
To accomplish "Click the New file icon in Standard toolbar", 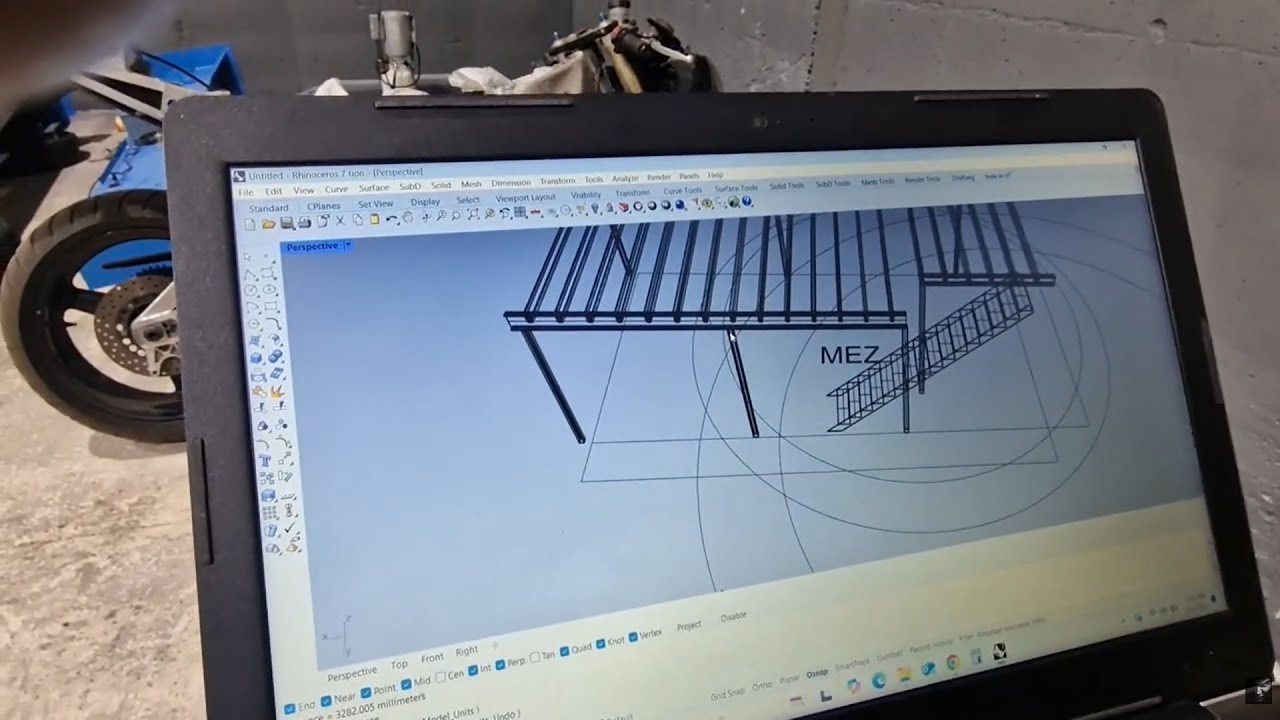I will tap(249, 224).
